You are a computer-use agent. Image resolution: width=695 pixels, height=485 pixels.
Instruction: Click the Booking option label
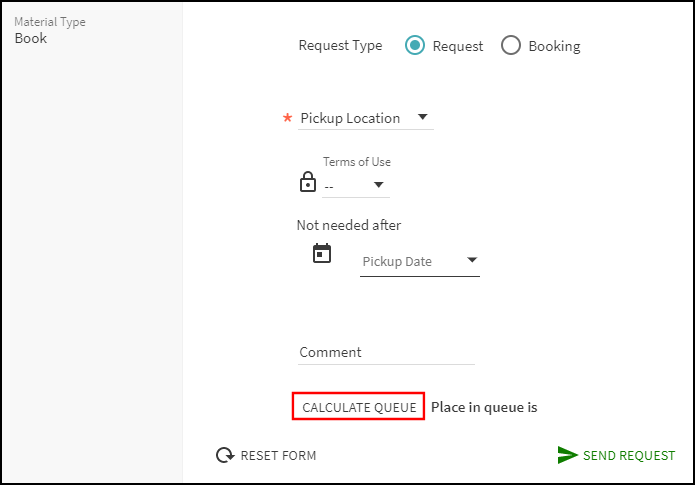click(x=554, y=46)
